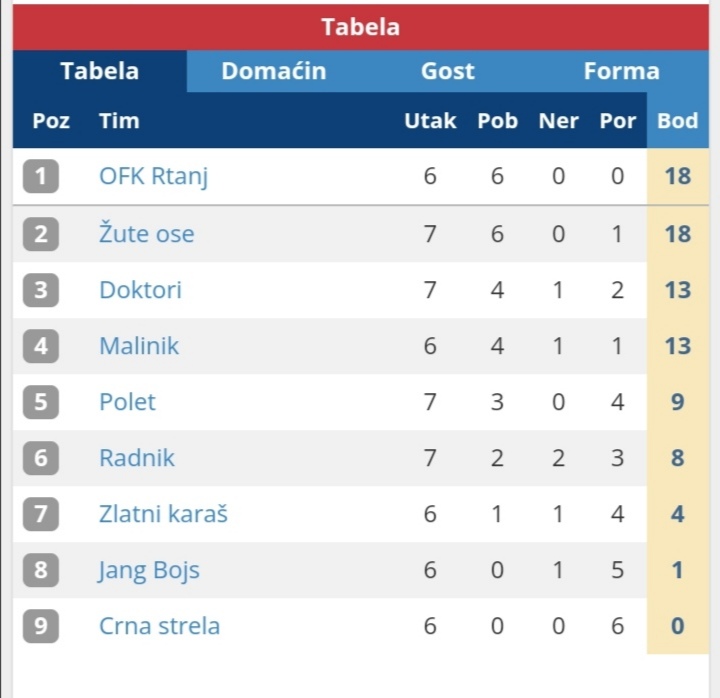Click the Doktori team link

point(140,290)
